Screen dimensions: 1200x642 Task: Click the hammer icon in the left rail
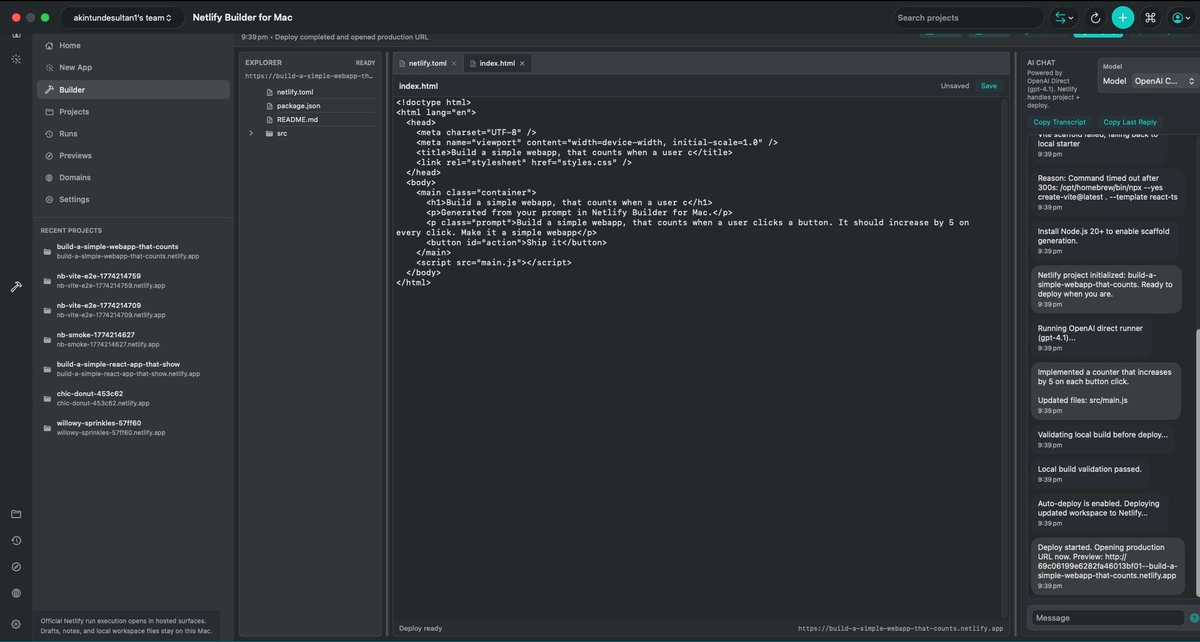(x=16, y=287)
